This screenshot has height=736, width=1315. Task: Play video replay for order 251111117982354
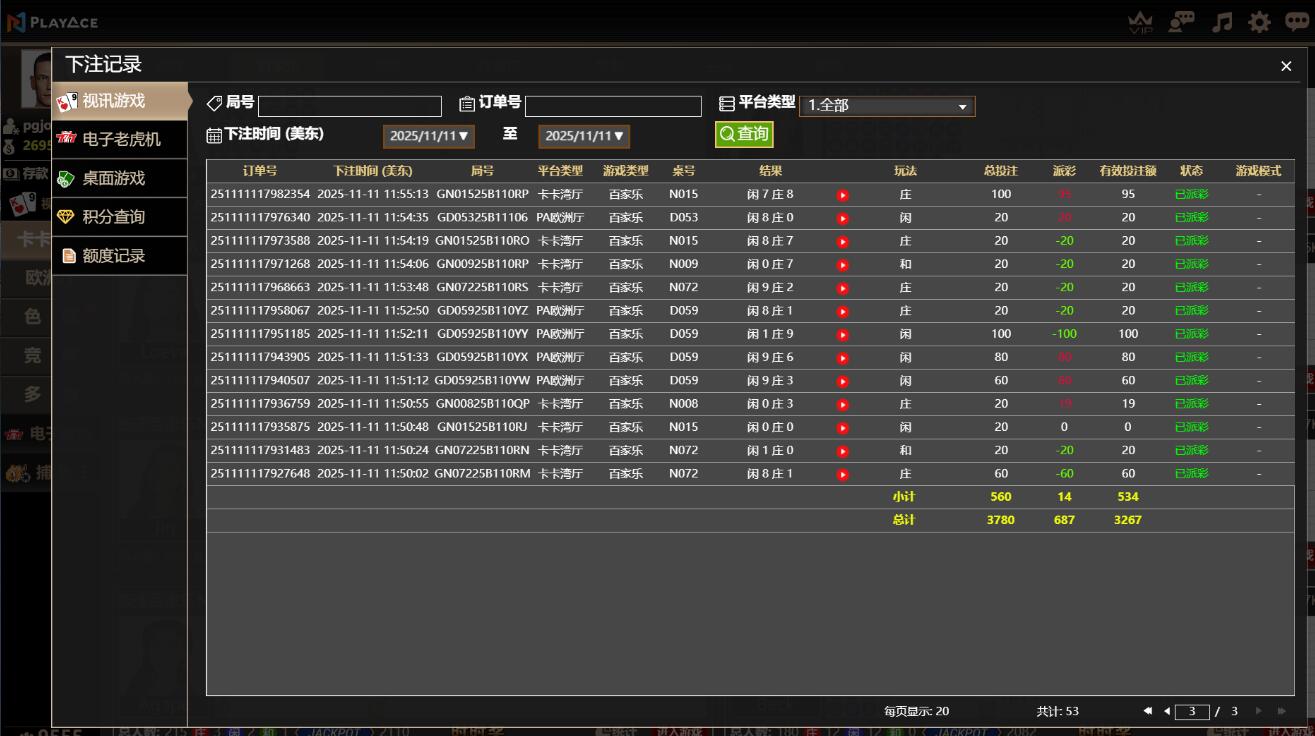[x=842, y=195]
